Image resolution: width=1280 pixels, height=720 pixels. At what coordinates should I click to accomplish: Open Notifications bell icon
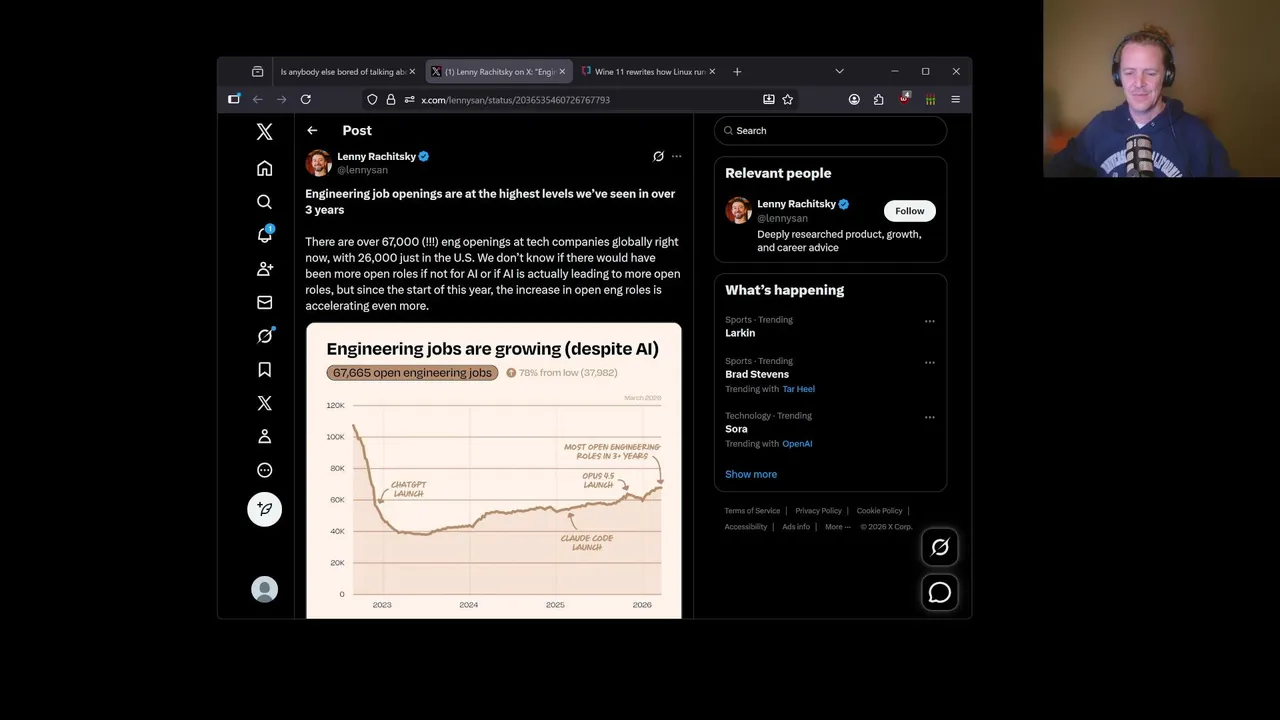[264, 235]
